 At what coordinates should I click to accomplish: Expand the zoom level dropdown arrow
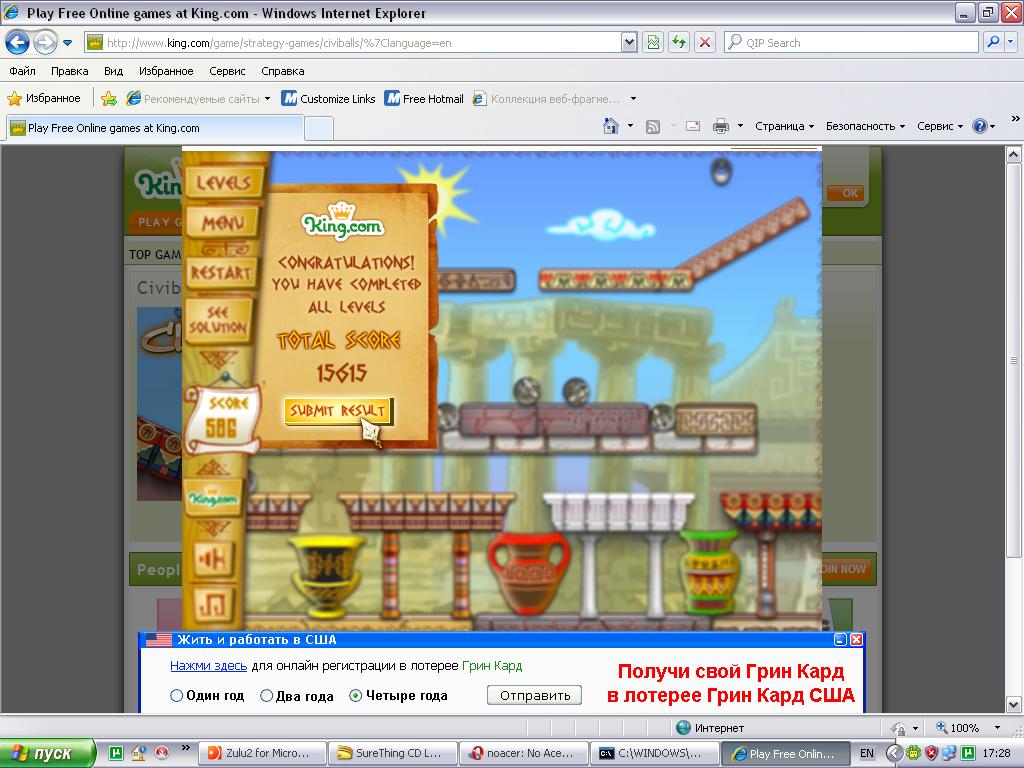(x=997, y=728)
